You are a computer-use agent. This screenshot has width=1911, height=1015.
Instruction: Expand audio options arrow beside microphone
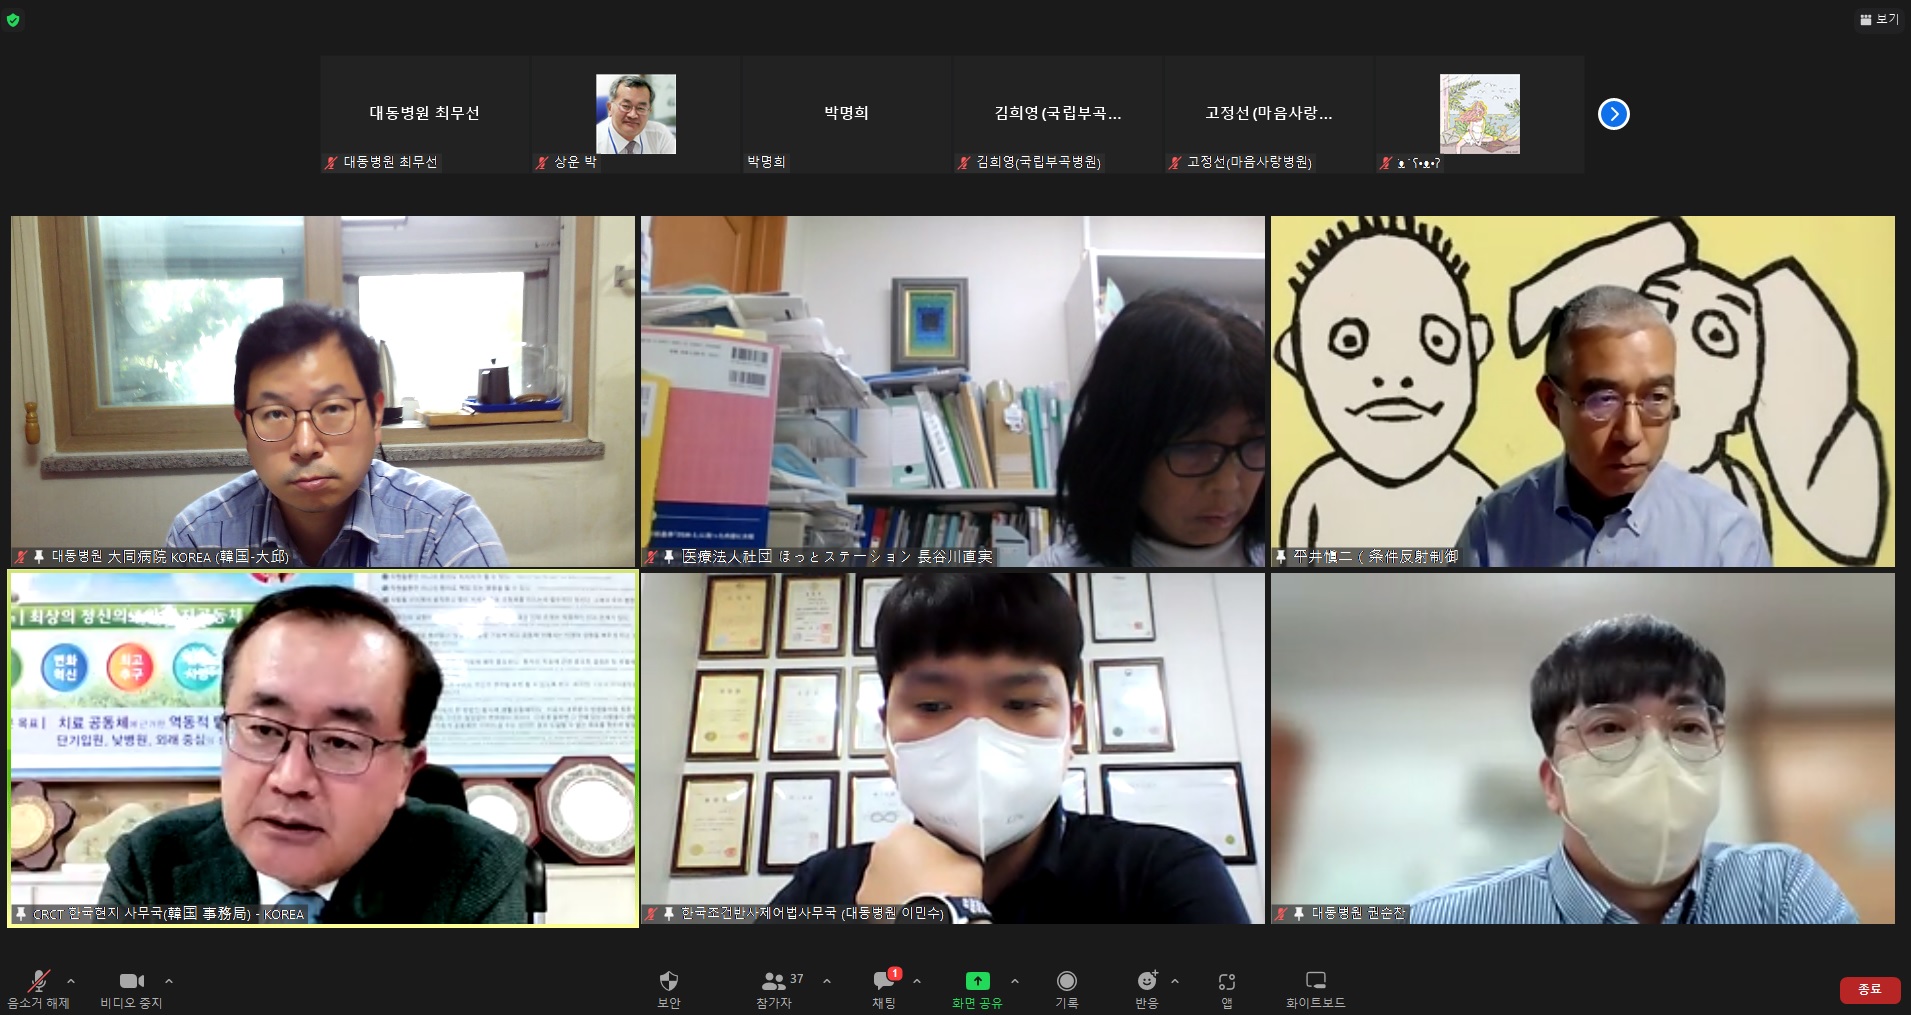[x=71, y=981]
